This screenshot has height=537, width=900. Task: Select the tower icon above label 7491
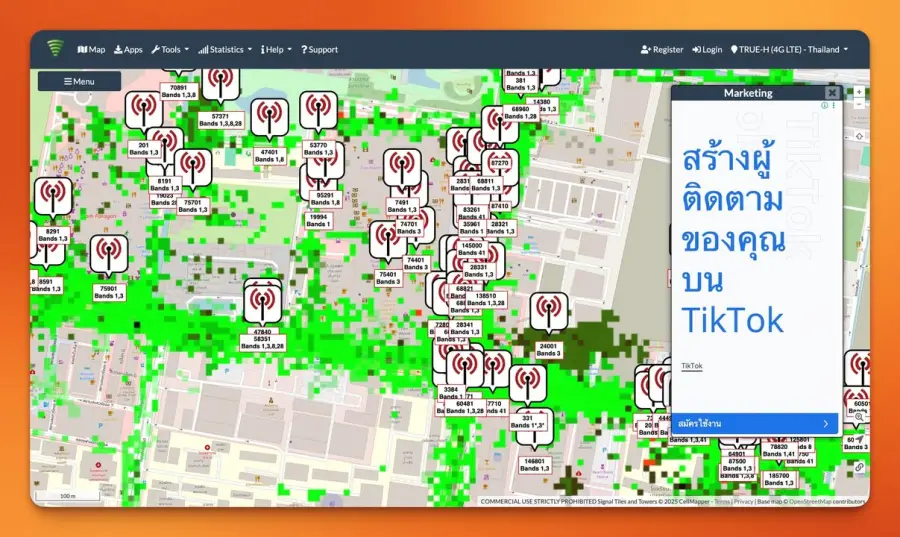click(x=402, y=168)
